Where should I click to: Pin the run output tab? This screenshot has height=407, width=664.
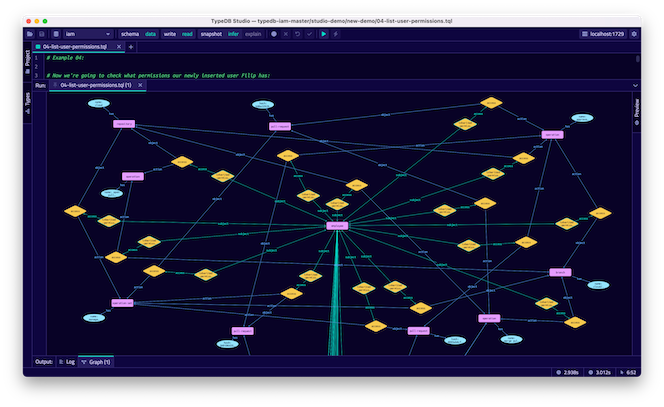coord(55,85)
